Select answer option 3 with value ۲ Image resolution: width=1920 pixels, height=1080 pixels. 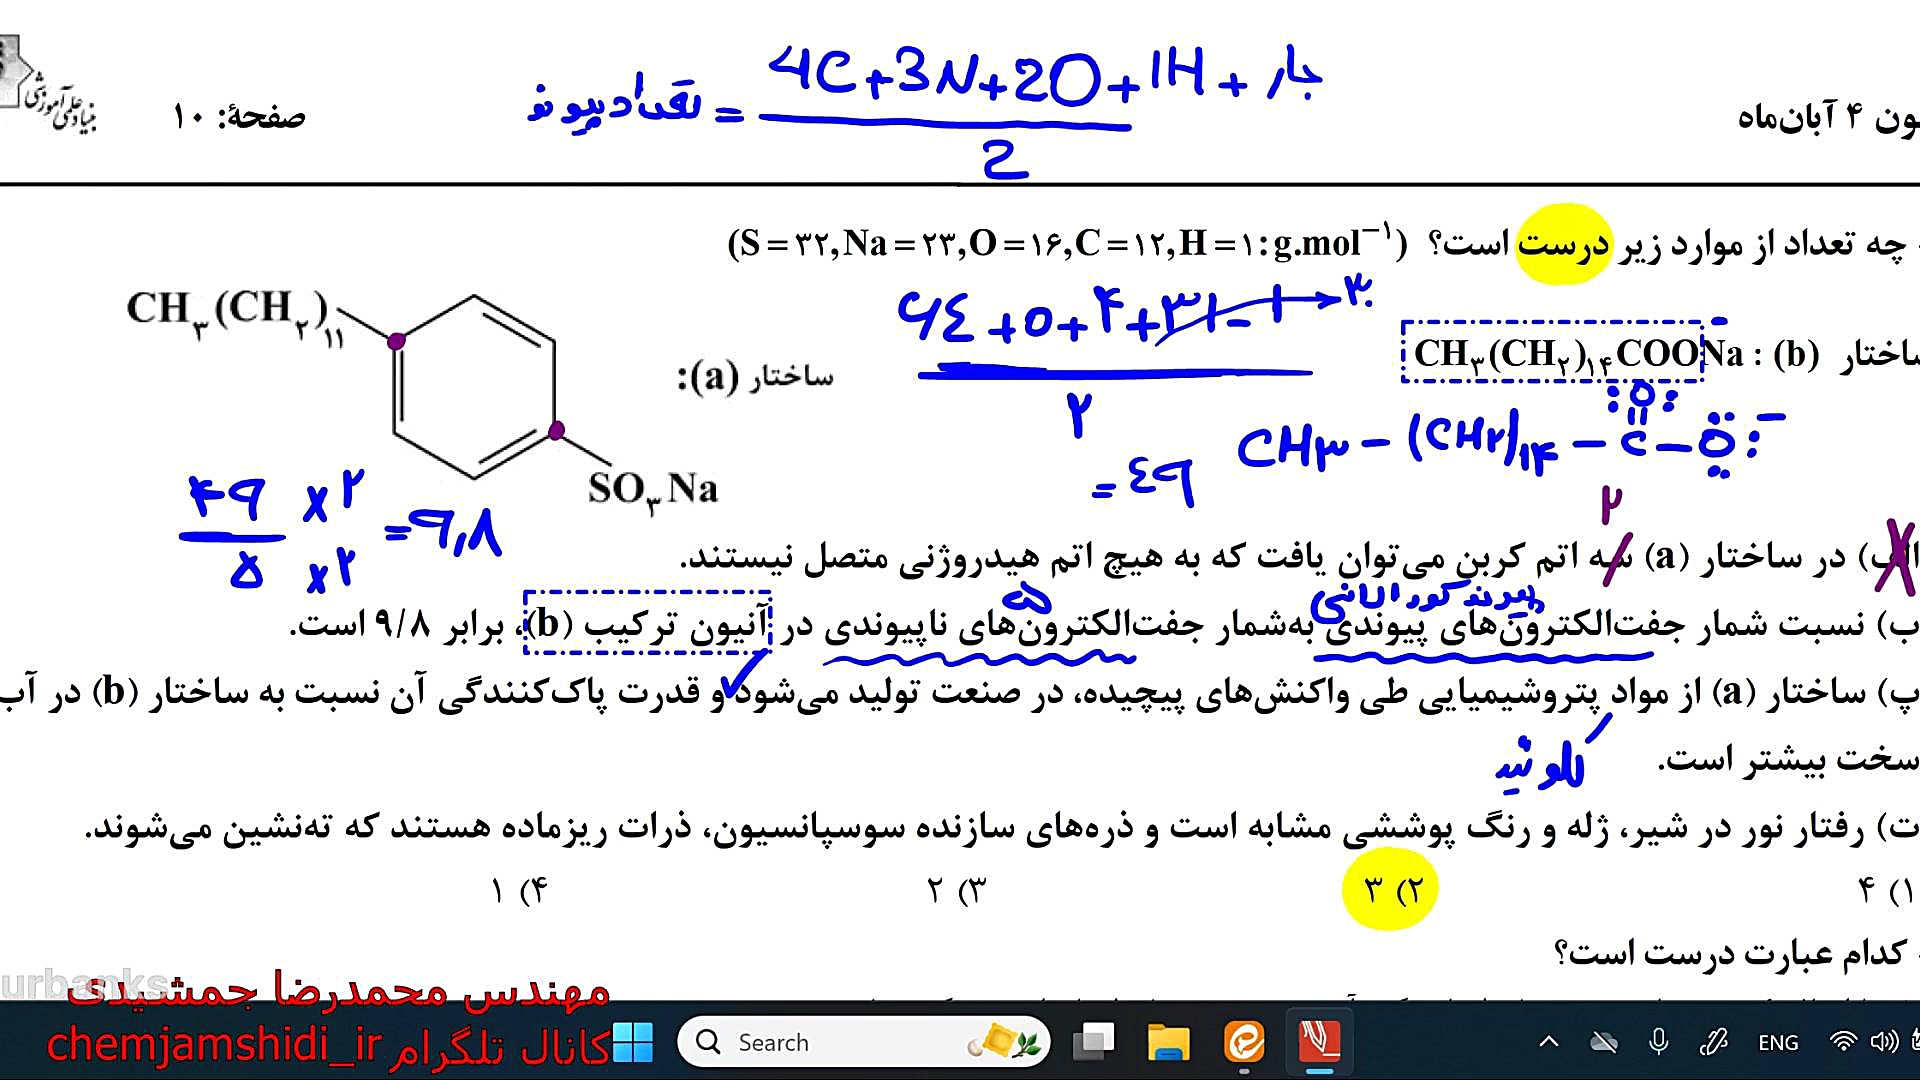pyautogui.click(x=956, y=889)
